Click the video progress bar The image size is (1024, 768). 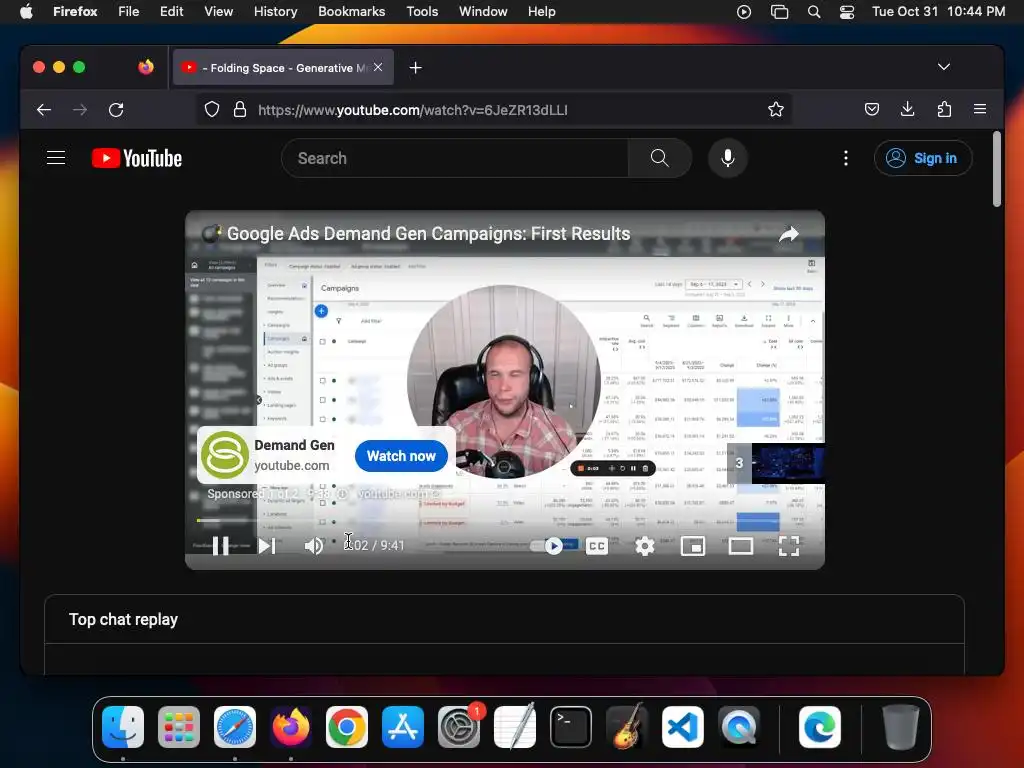(504, 520)
